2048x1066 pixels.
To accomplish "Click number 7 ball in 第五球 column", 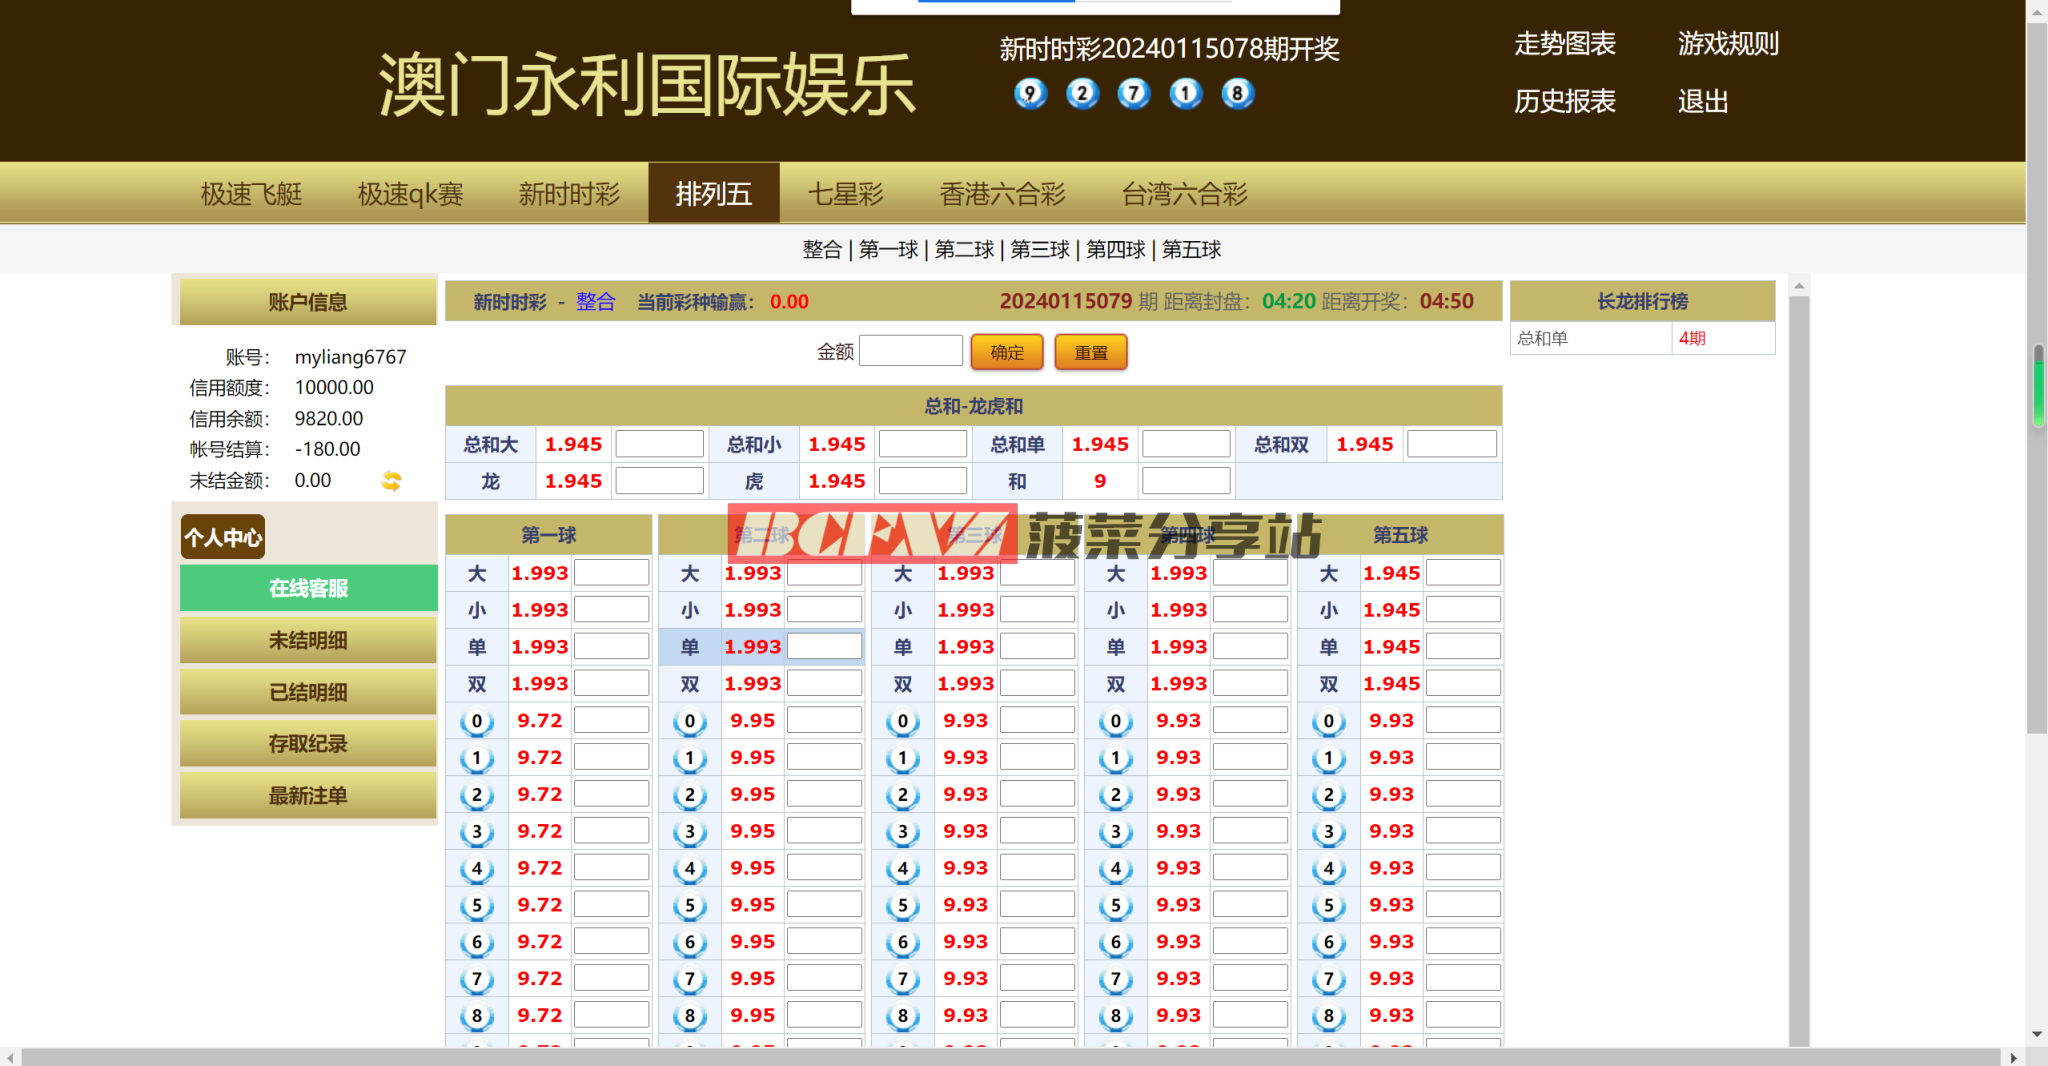I will pos(1328,979).
